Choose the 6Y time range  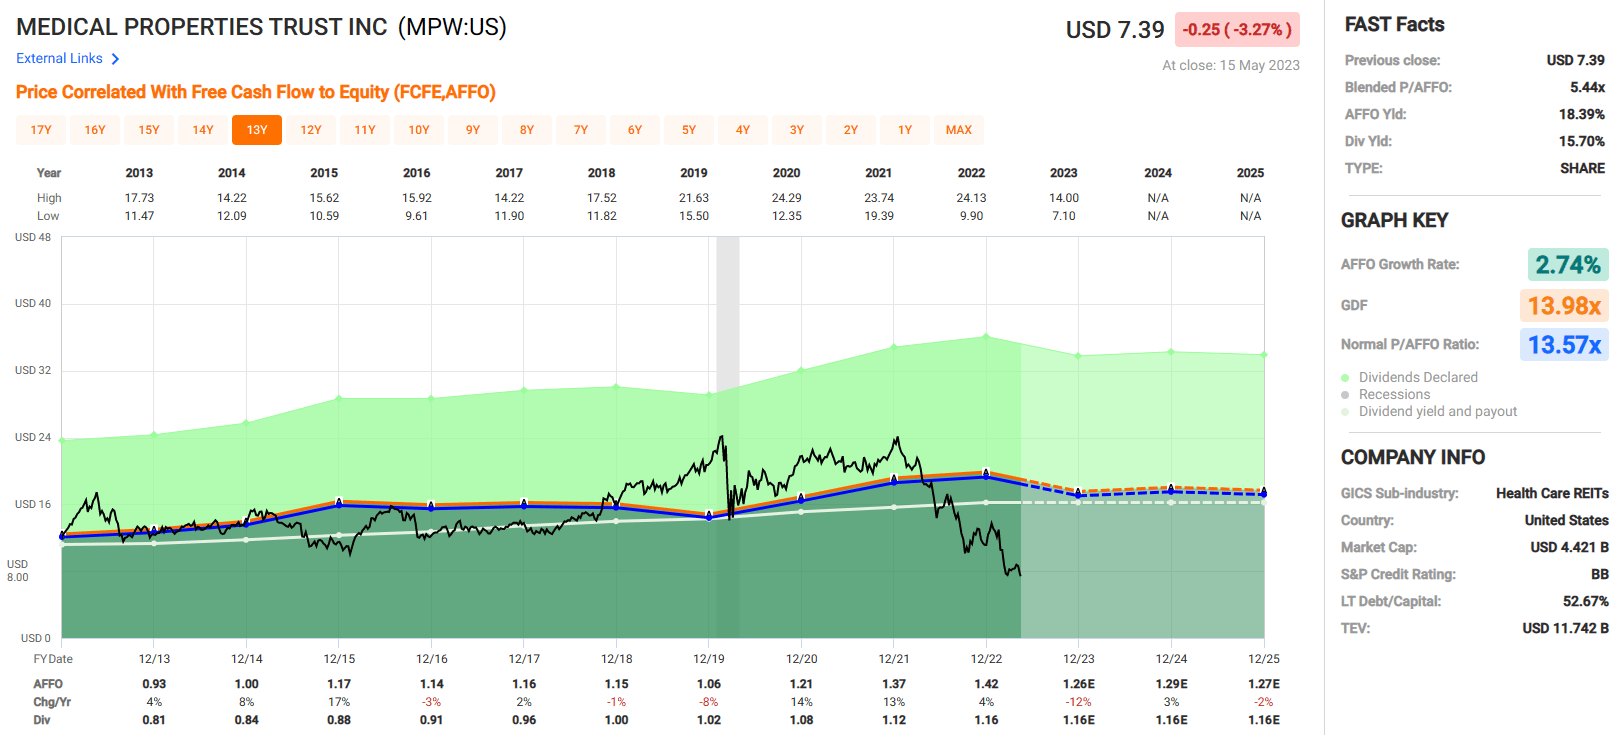(635, 130)
